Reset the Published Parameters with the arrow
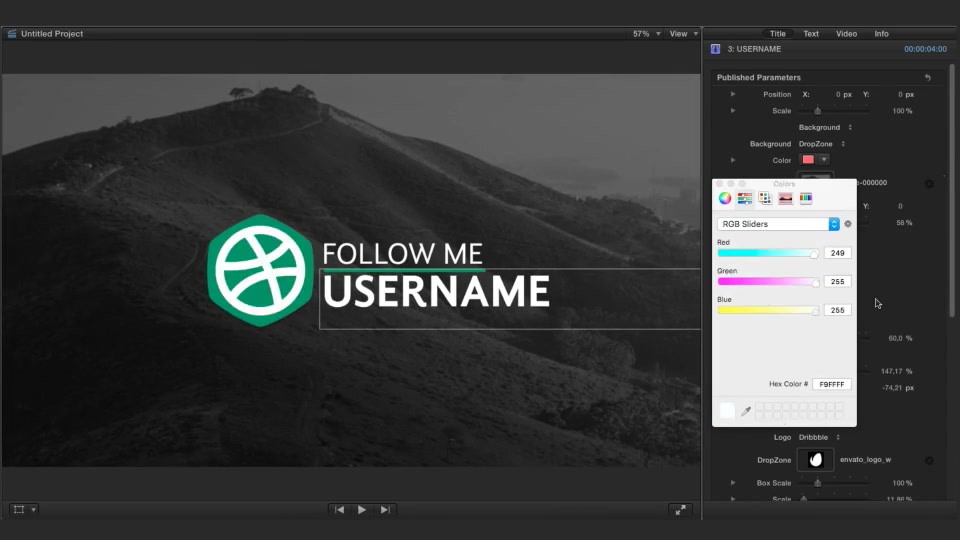 (928, 78)
